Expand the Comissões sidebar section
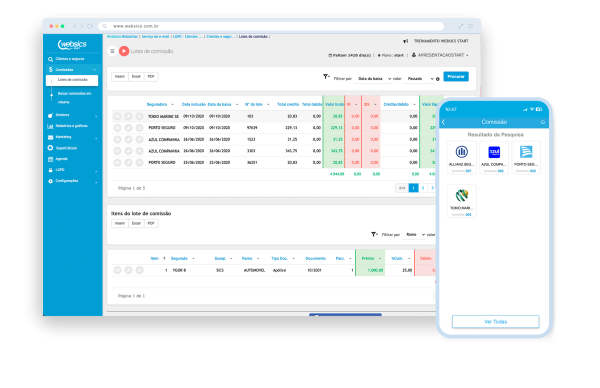Image resolution: width=600 pixels, height=388 pixels. [x=73, y=70]
